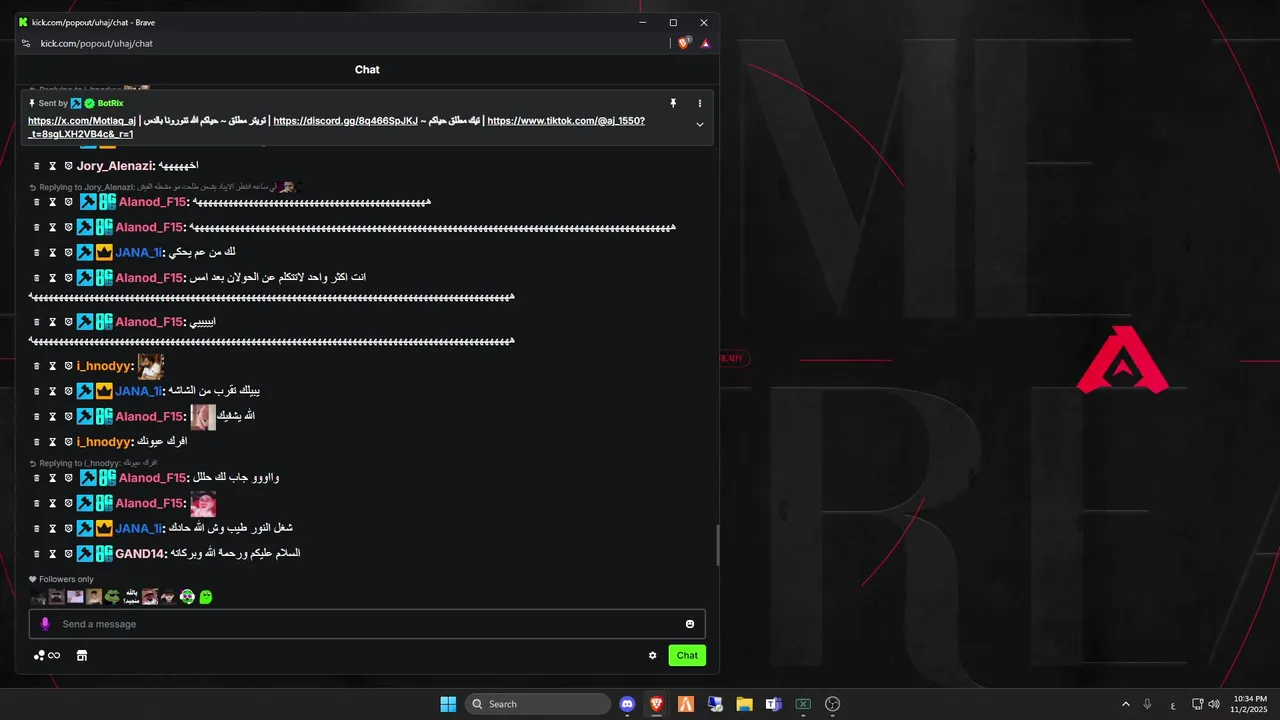Click the 'Followers only' label
This screenshot has width=1280, height=720.
tap(61, 579)
